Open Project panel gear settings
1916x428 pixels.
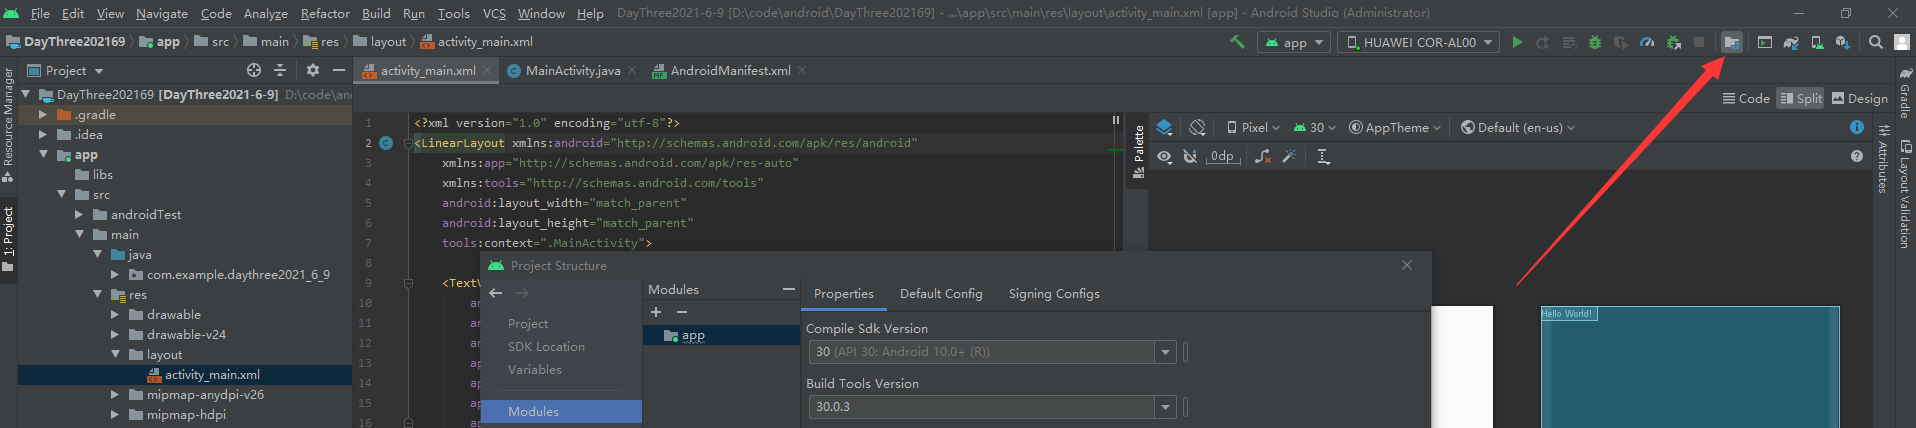point(313,70)
